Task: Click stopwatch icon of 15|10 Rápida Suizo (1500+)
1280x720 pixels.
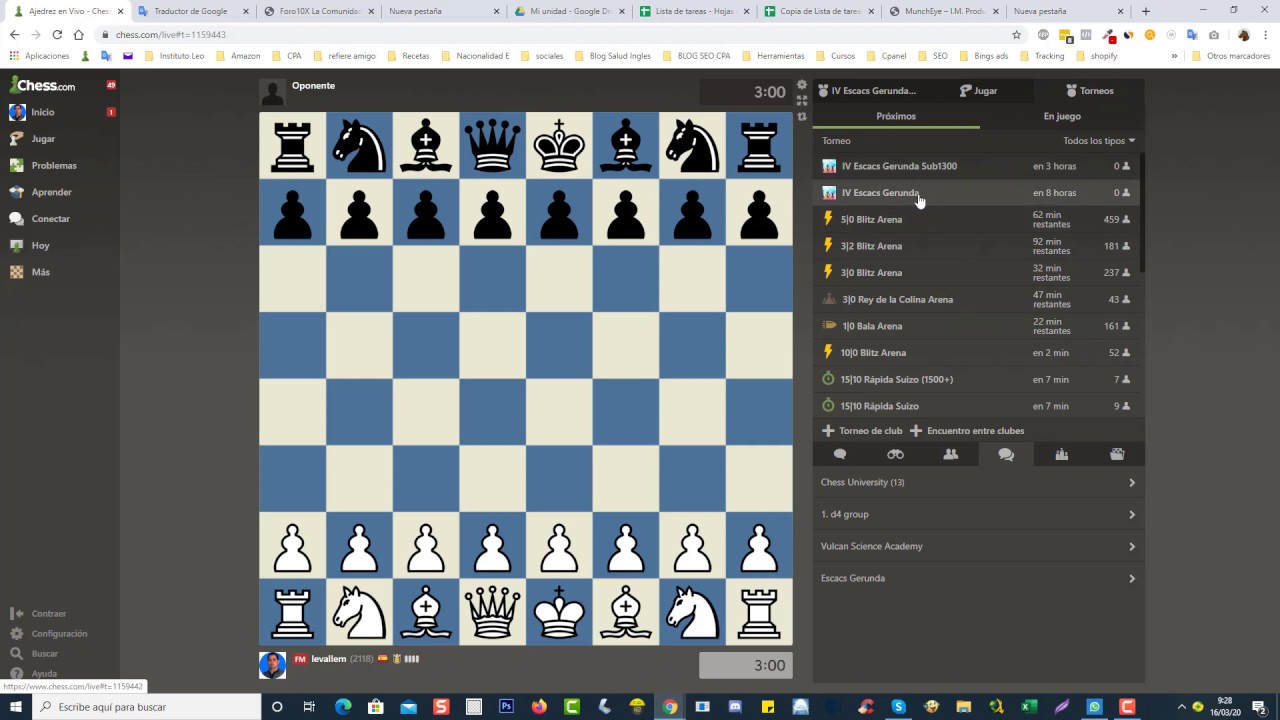Action: [x=828, y=379]
